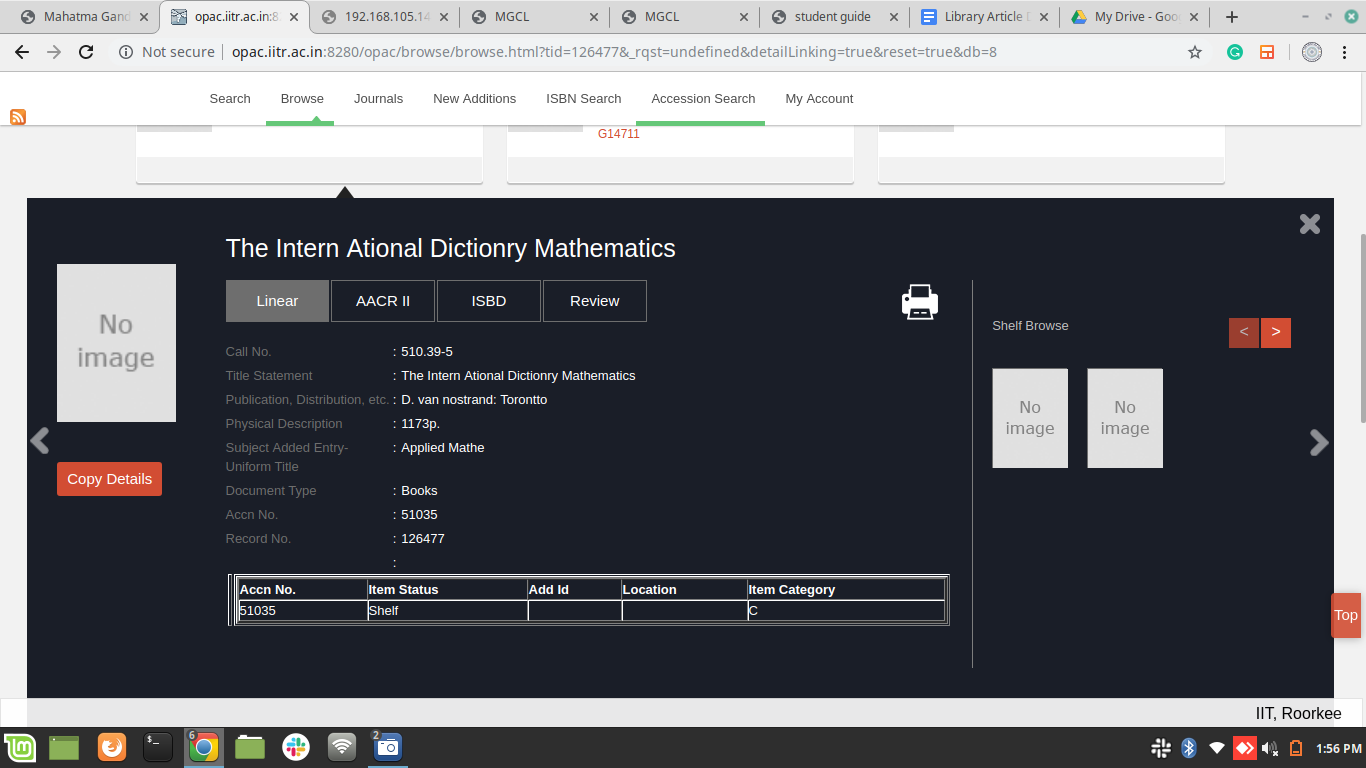Close the book detail panel
Viewport: 1366px width, 768px height.
pyautogui.click(x=1310, y=224)
